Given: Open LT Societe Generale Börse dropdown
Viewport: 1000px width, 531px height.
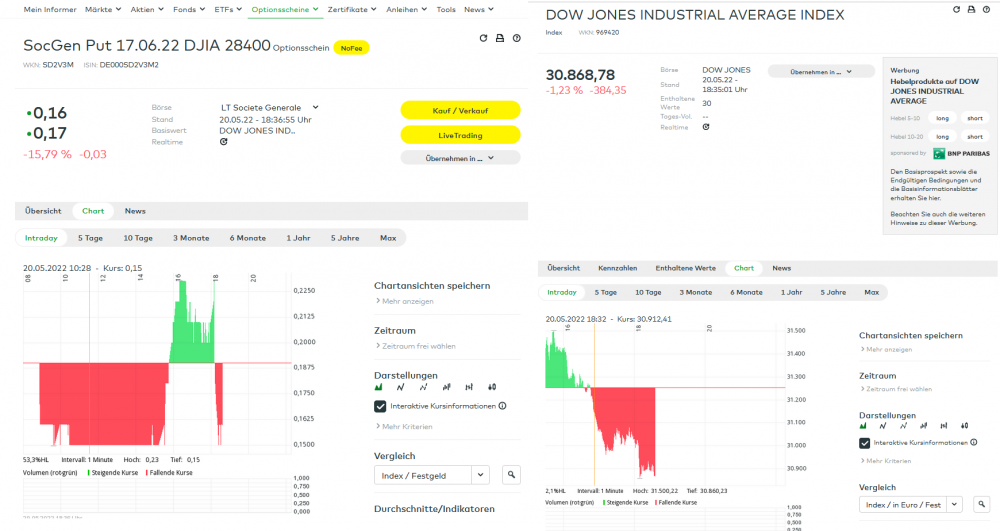Looking at the screenshot, I should click(x=269, y=108).
